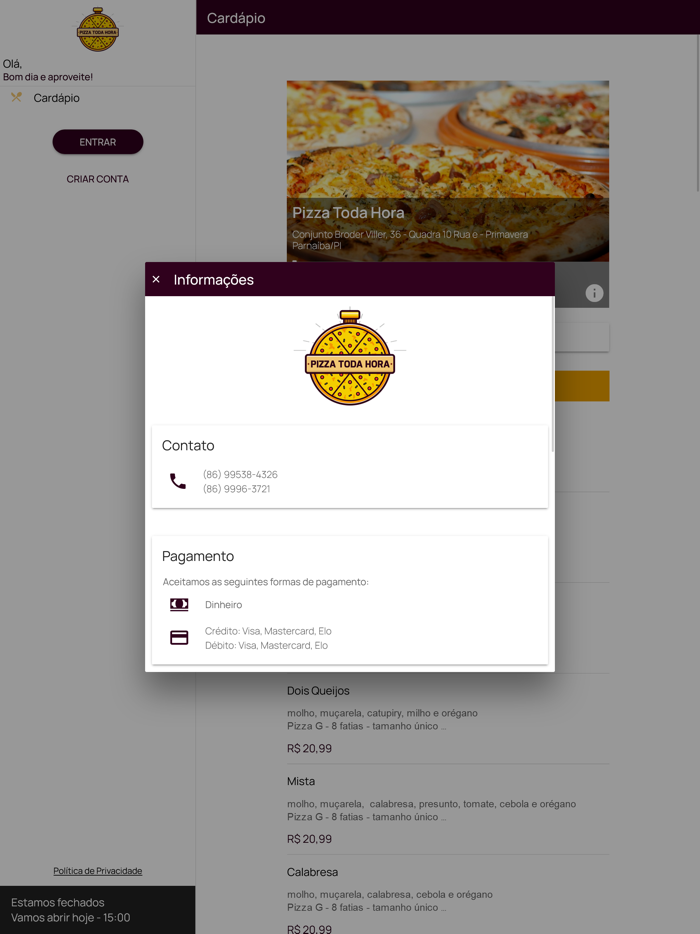Click the large pizza logo in dialog
Screen dimensions: 700x934
click(x=350, y=357)
